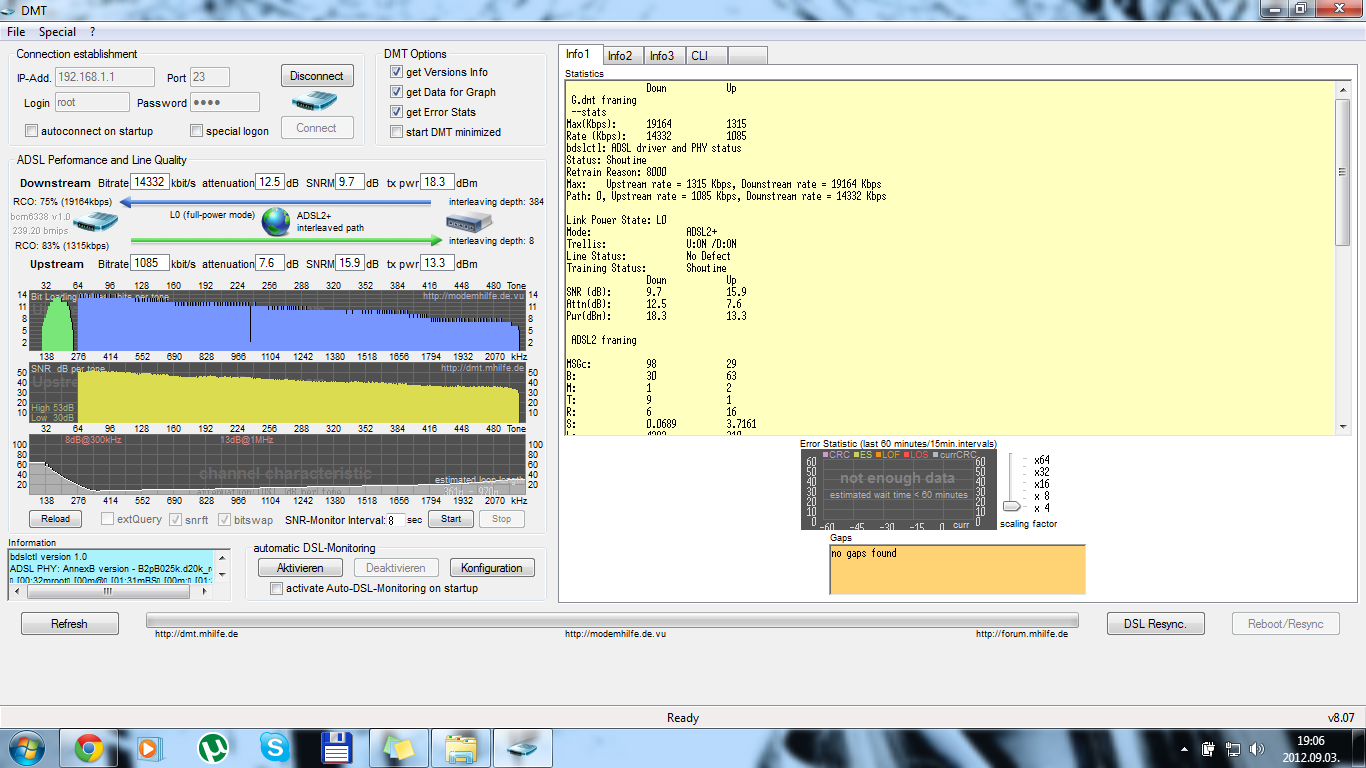Enable activate Auto-DSL-Monitoring on startup
Screen dimensions: 1366x768
click(277, 589)
